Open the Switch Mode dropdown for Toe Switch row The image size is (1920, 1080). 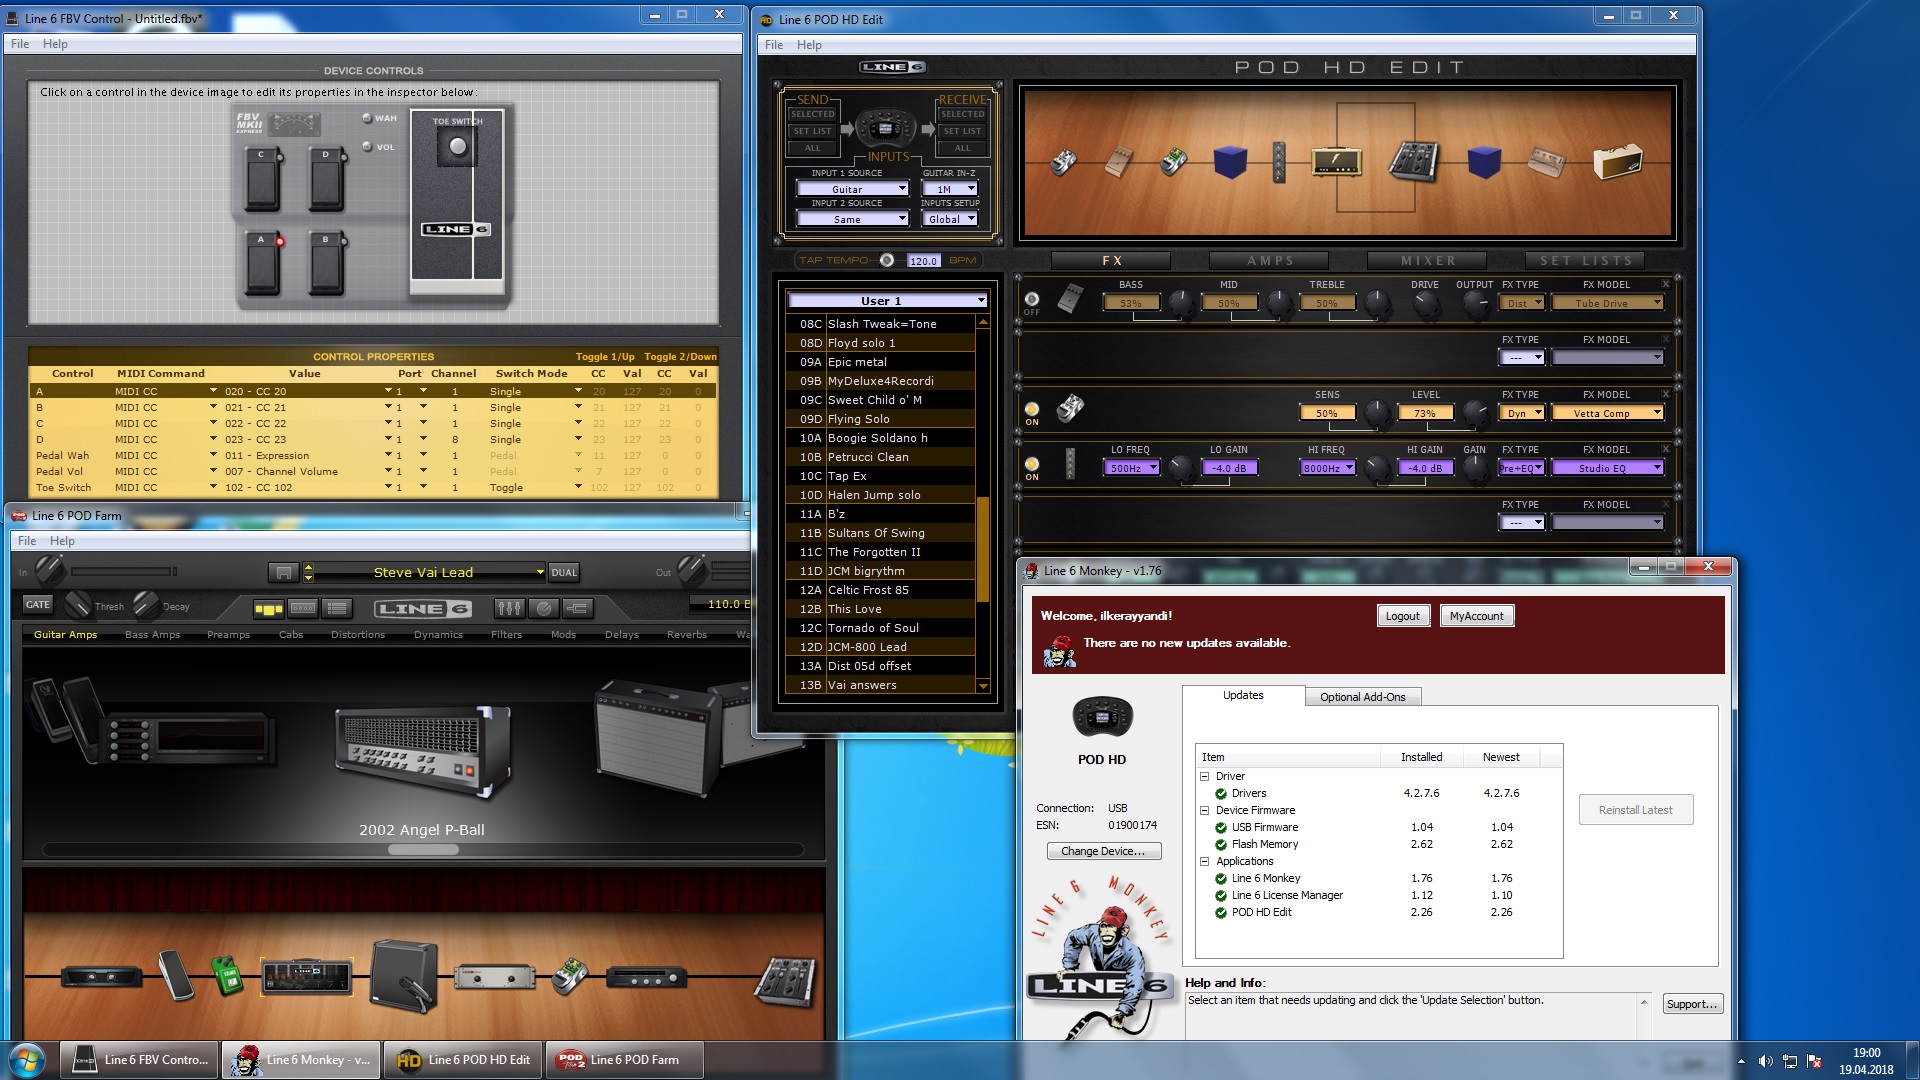pos(578,487)
